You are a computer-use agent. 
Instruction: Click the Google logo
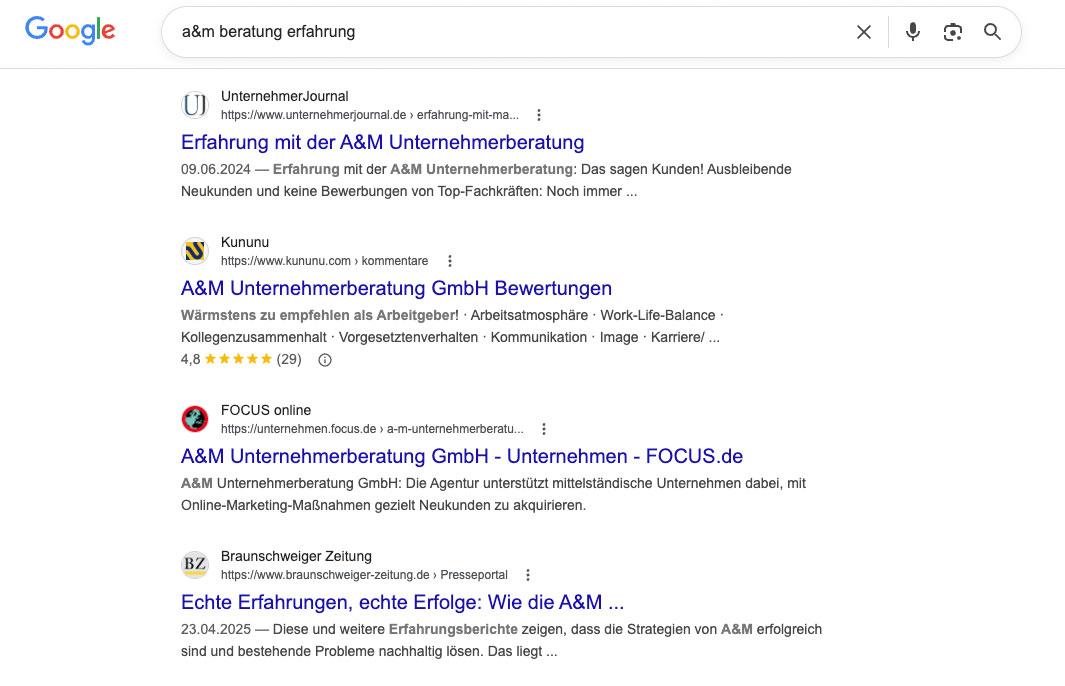point(70,31)
